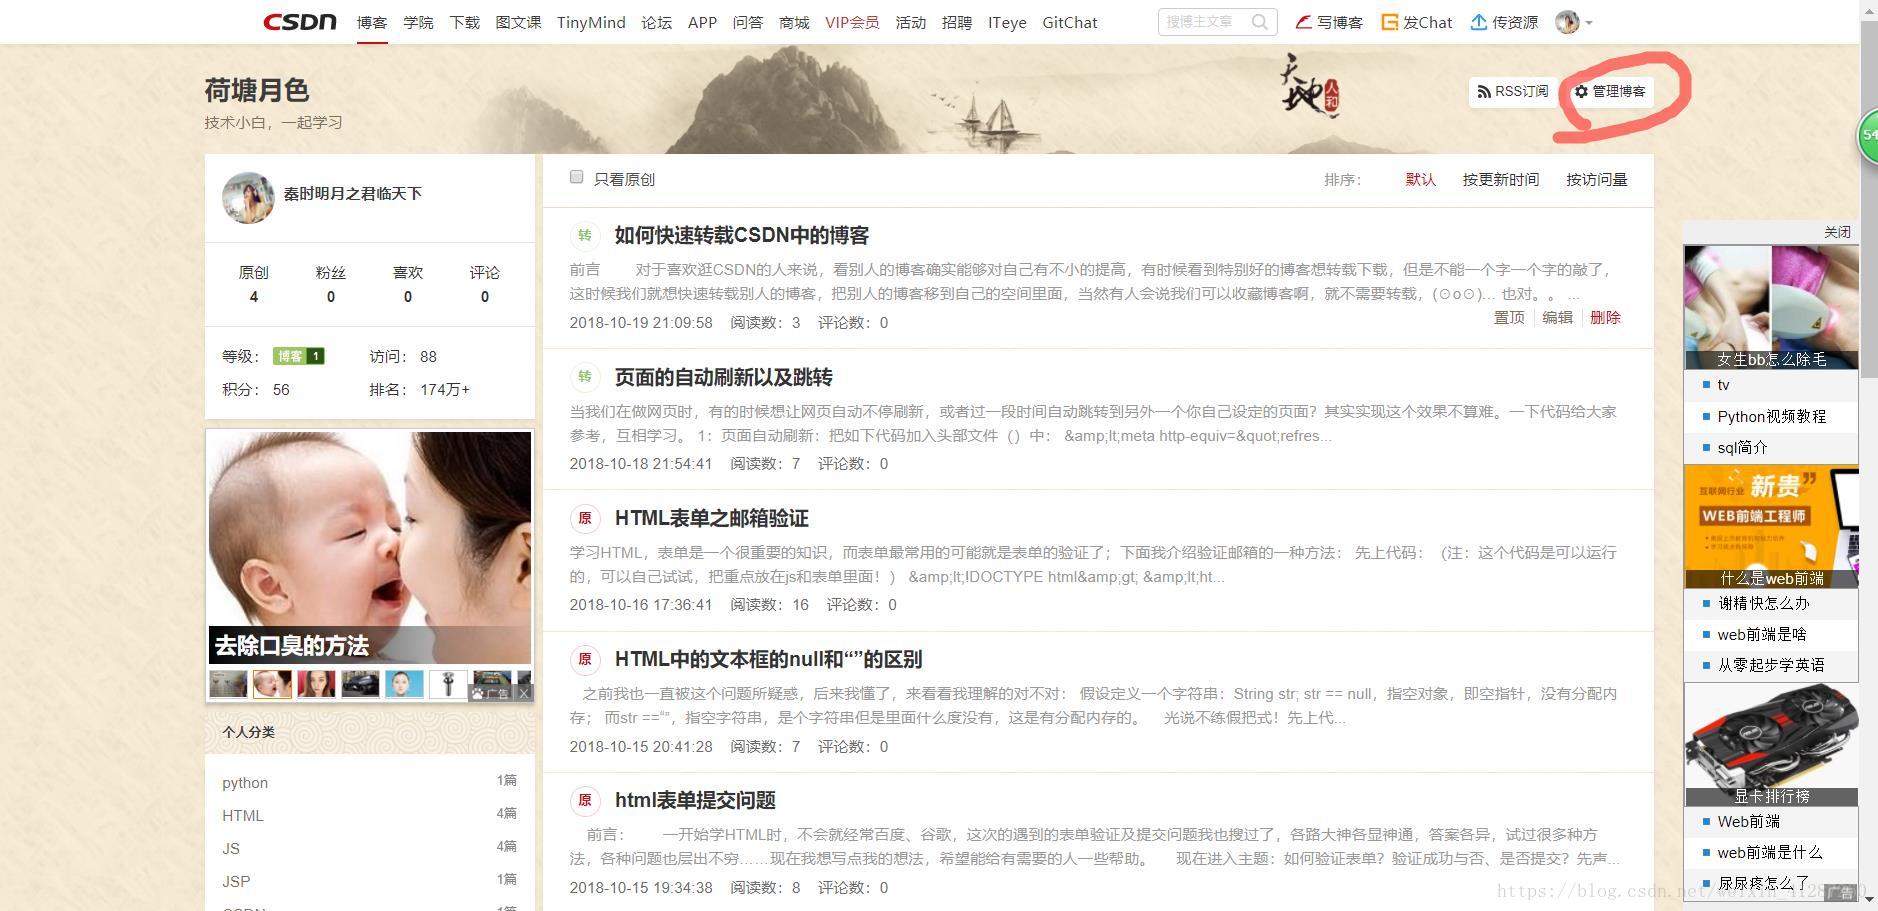Click the 女生bb怎么除毛 ad image
This screenshot has width=1878, height=911.
pyautogui.click(x=1771, y=307)
